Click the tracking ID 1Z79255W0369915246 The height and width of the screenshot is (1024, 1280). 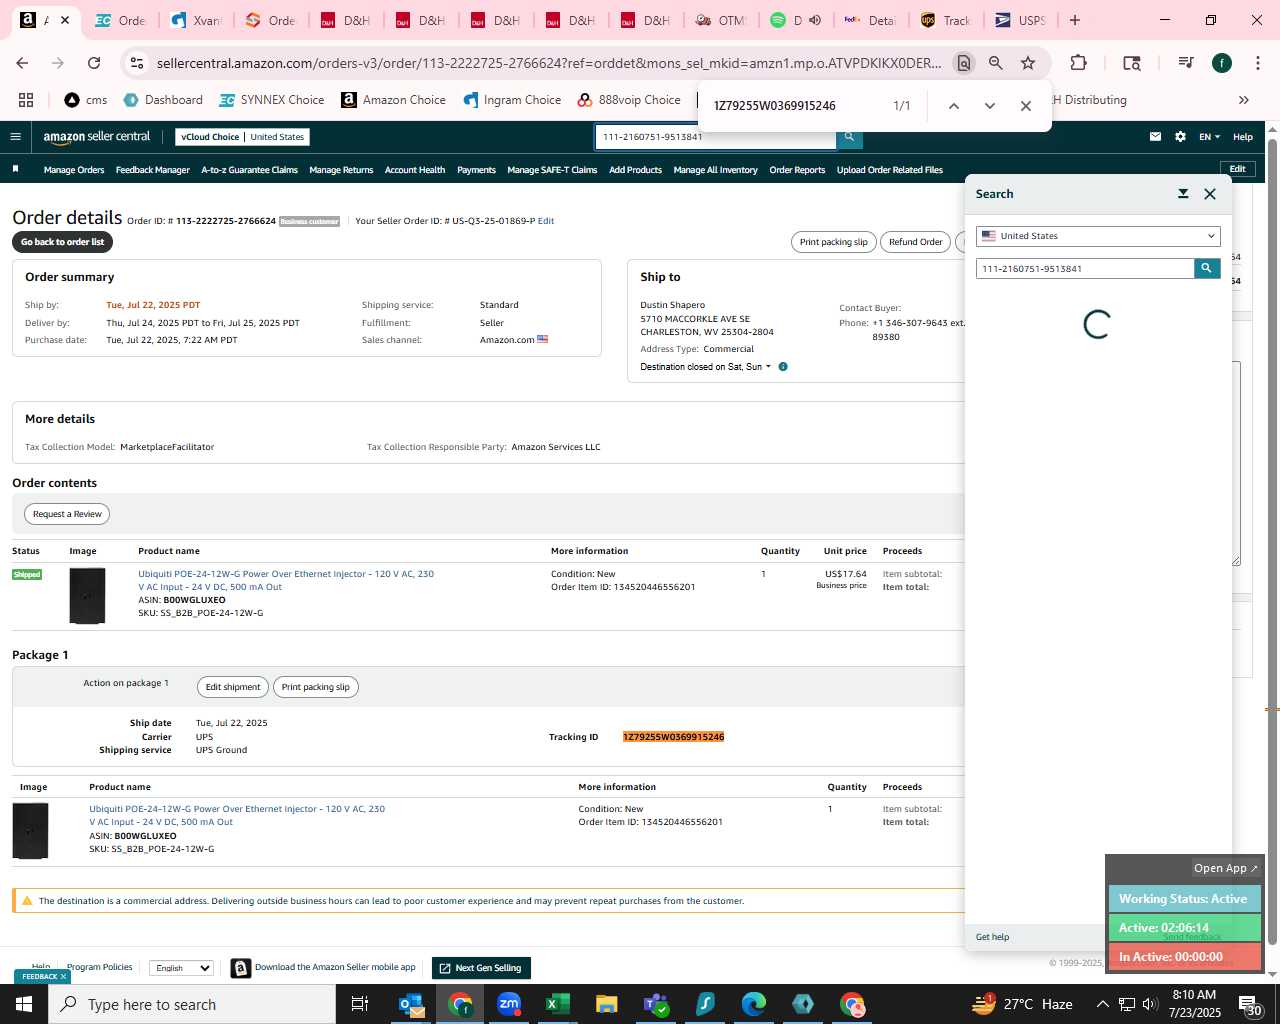pyautogui.click(x=673, y=737)
